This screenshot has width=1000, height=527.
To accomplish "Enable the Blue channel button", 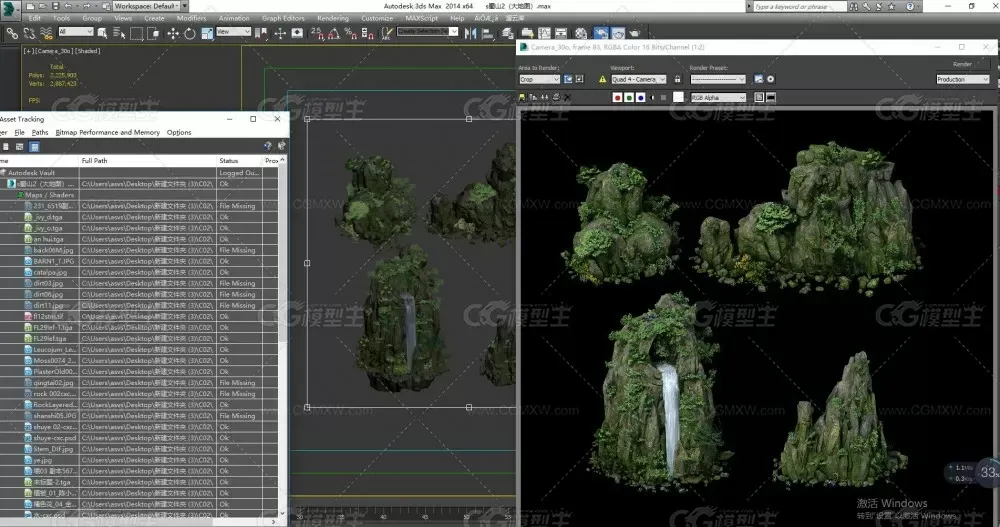I will [640, 98].
